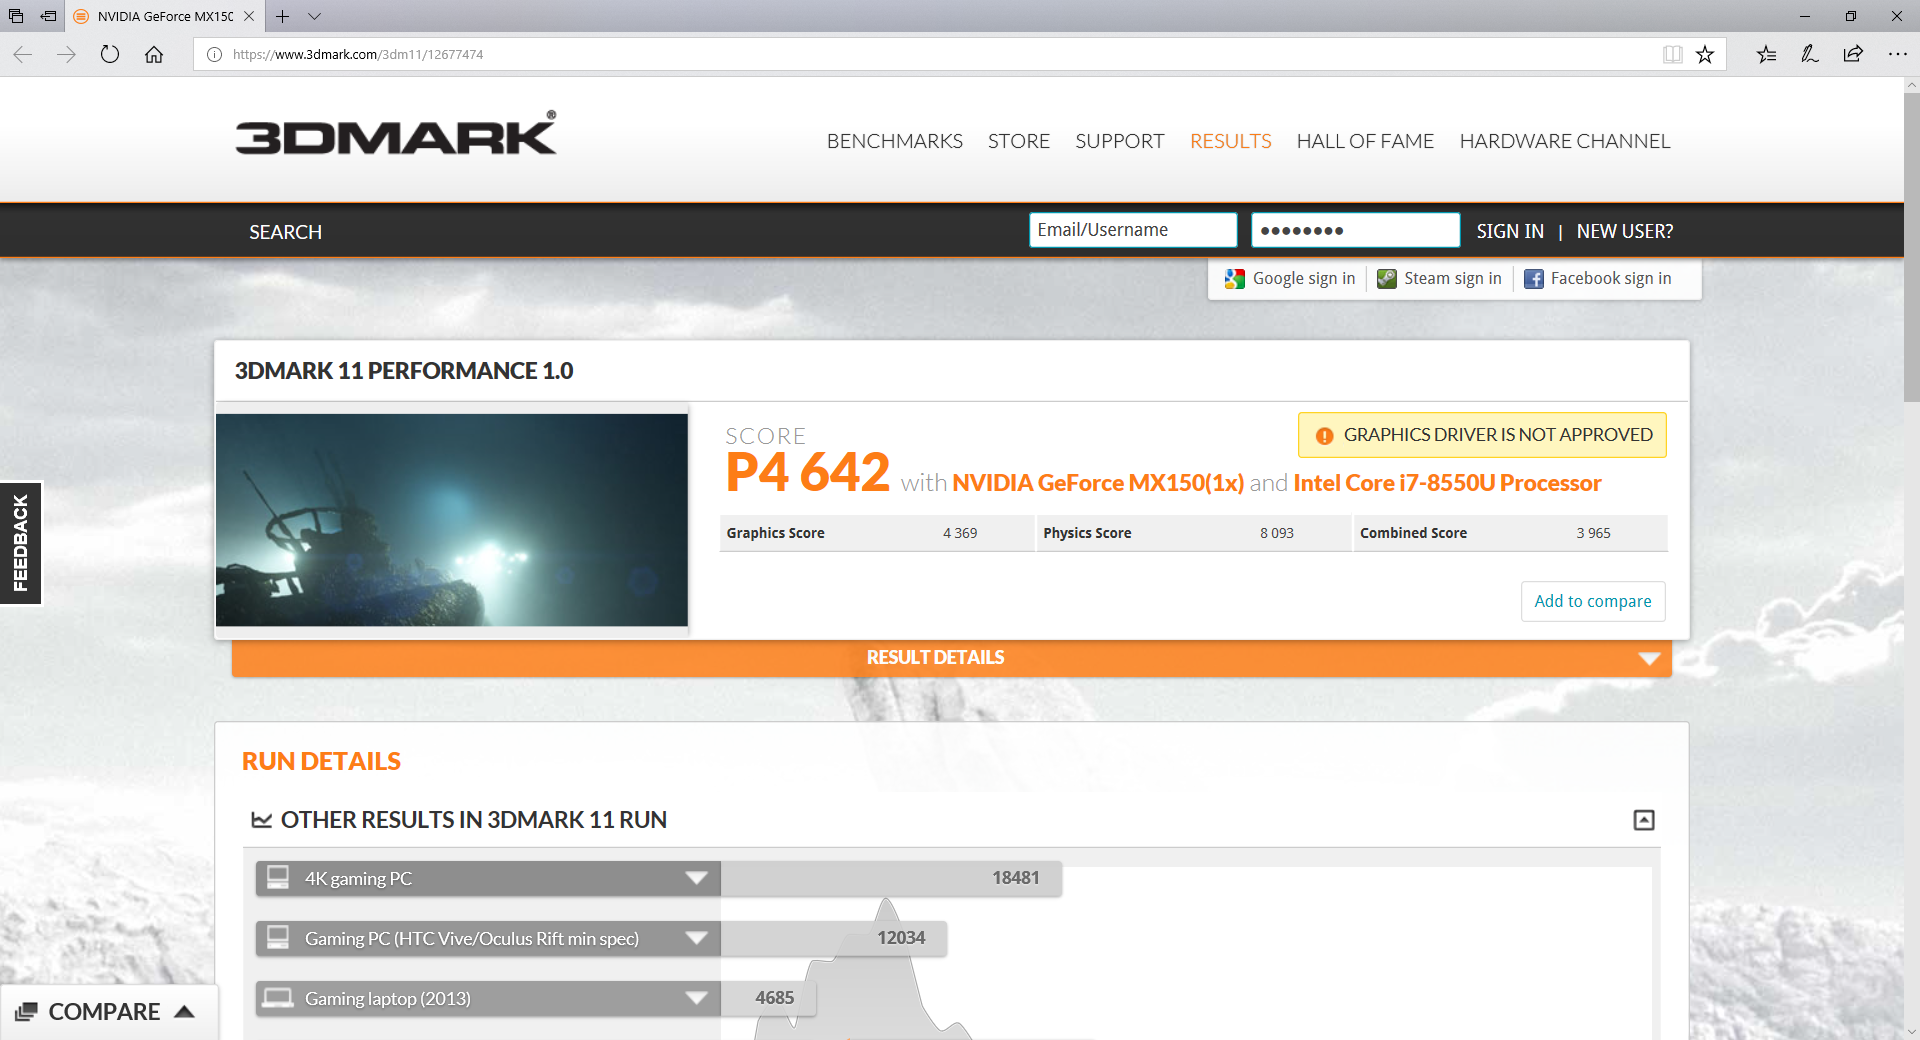
Task: Click set these tabs aside icon
Action: coord(48,16)
